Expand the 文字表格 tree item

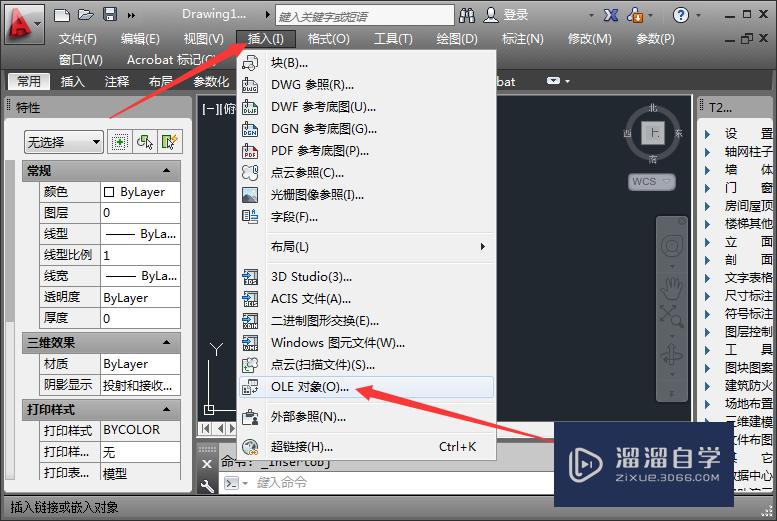pos(708,278)
